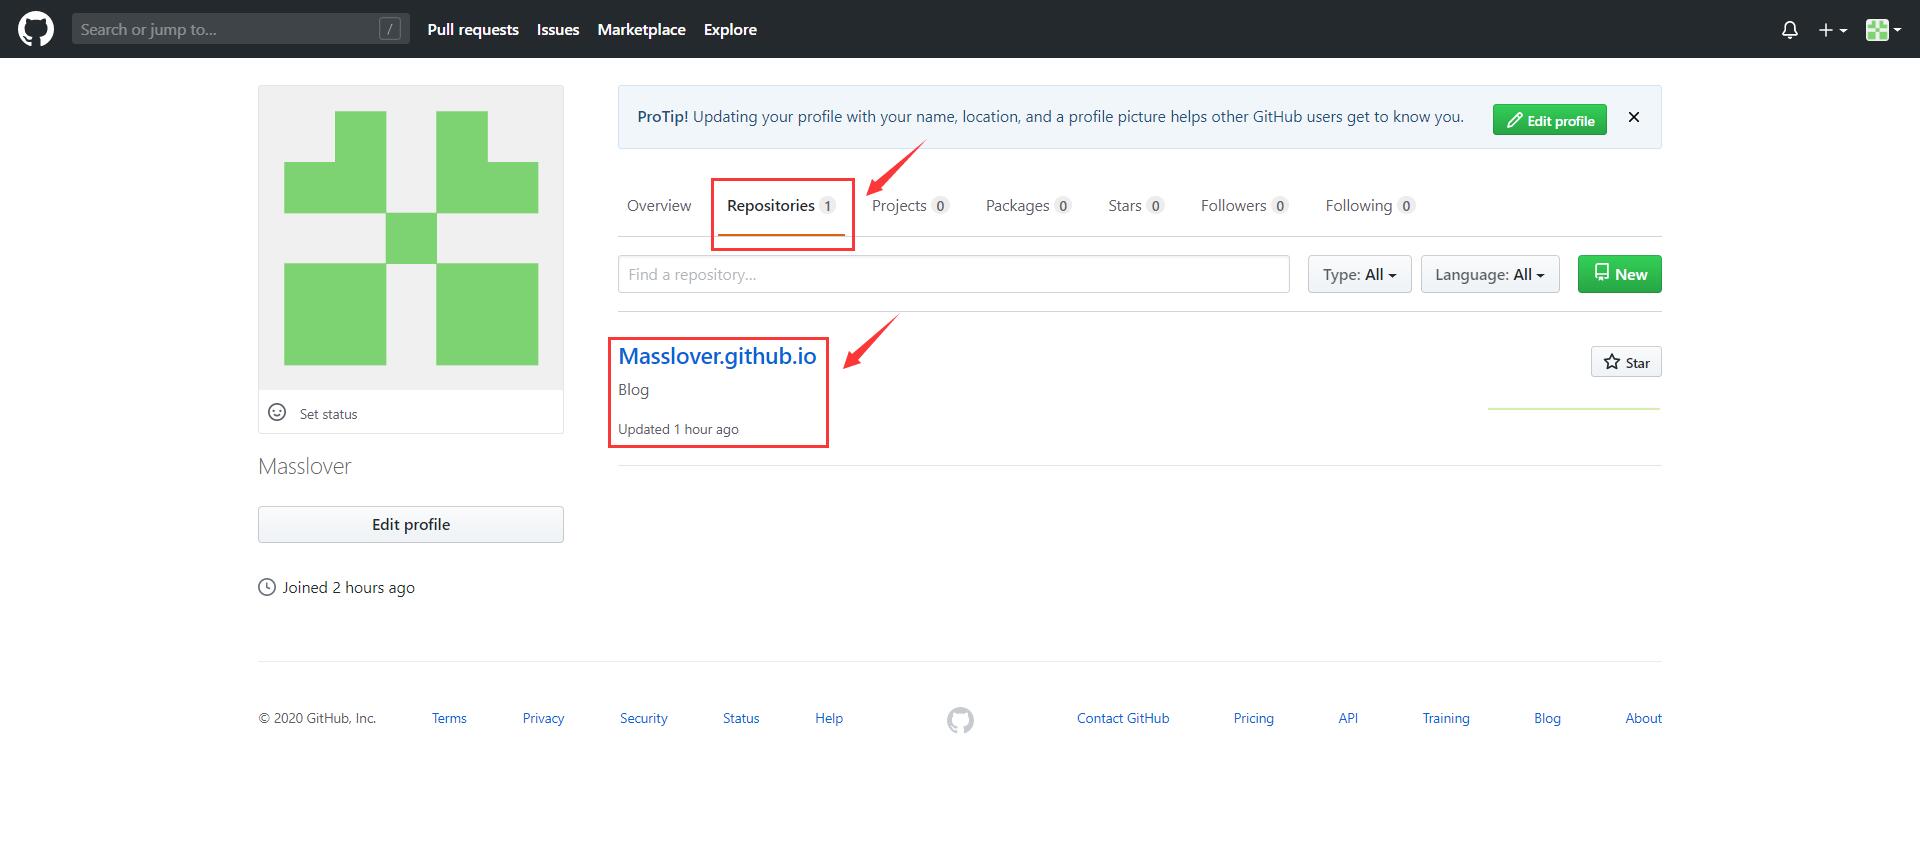Click the Masslover username text
The width and height of the screenshot is (1920, 865).
pyautogui.click(x=304, y=466)
